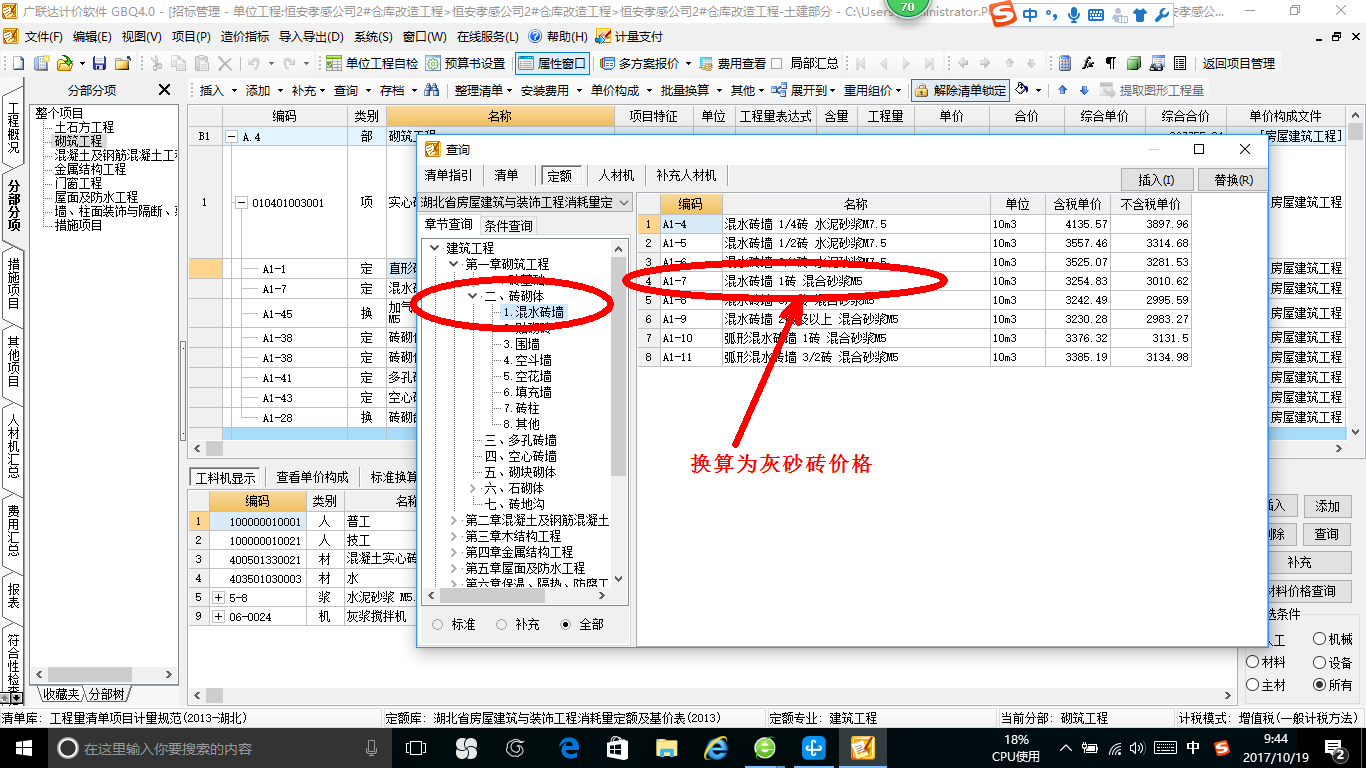Click the paint bucket fill icon
The image size is (1366, 768).
click(x=1022, y=90)
